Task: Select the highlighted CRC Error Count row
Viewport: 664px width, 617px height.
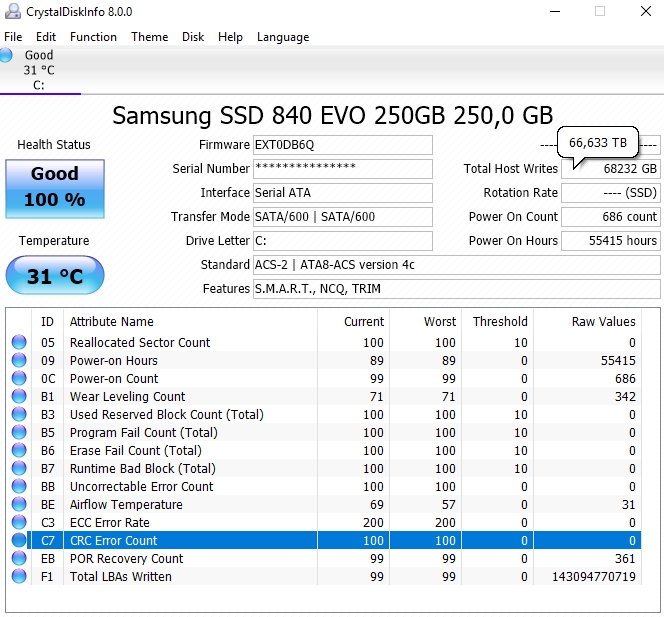Action: click(x=324, y=540)
